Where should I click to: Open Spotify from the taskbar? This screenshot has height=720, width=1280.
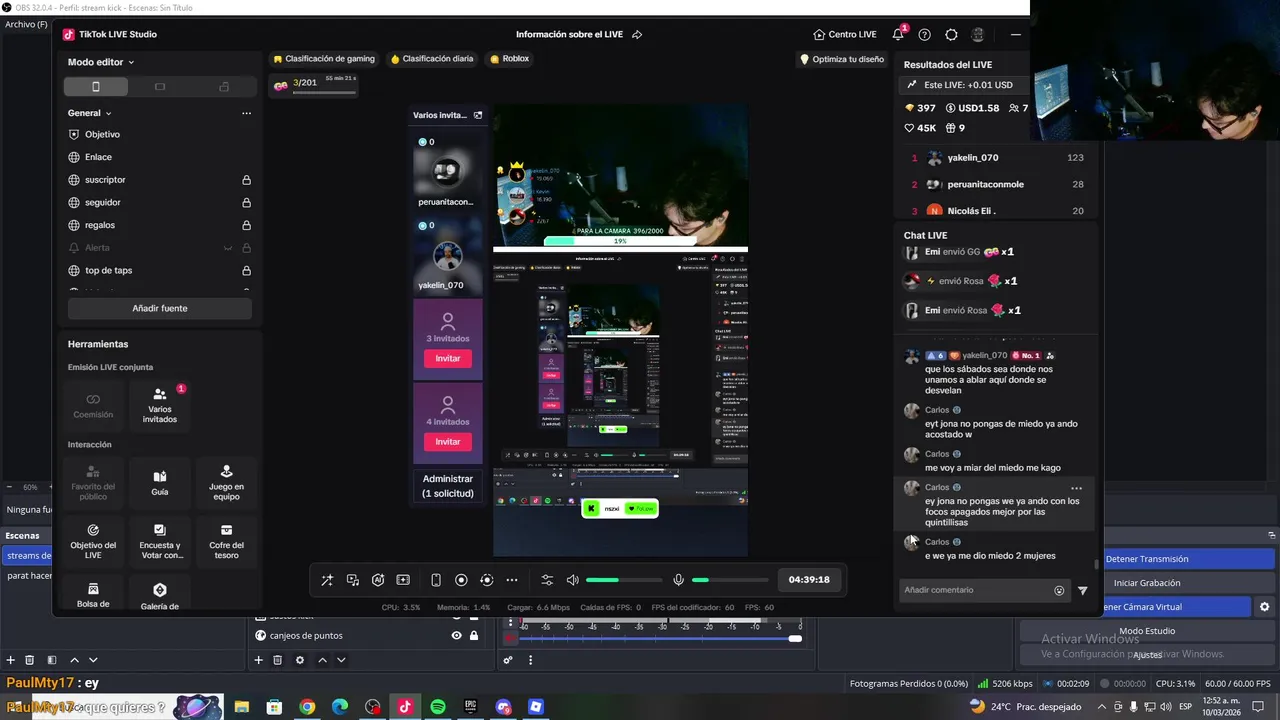[x=438, y=707]
